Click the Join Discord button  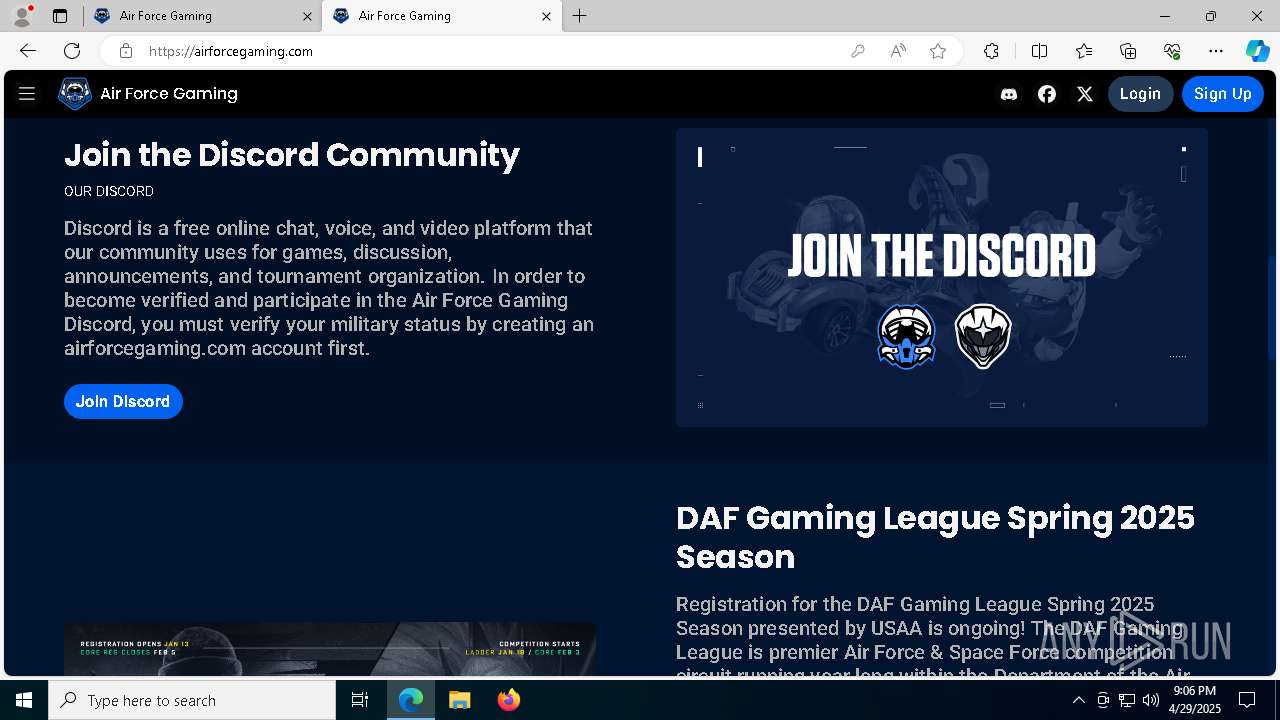(x=123, y=401)
